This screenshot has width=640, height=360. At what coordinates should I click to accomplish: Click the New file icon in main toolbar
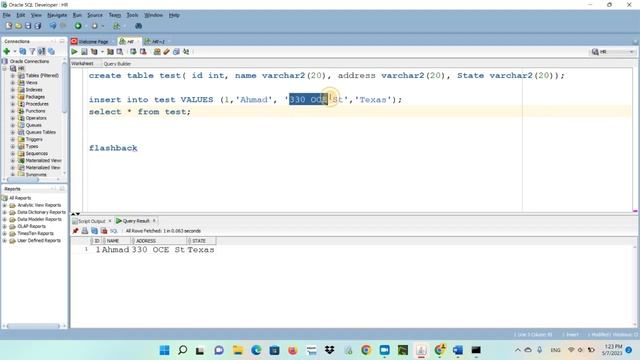(9, 26)
